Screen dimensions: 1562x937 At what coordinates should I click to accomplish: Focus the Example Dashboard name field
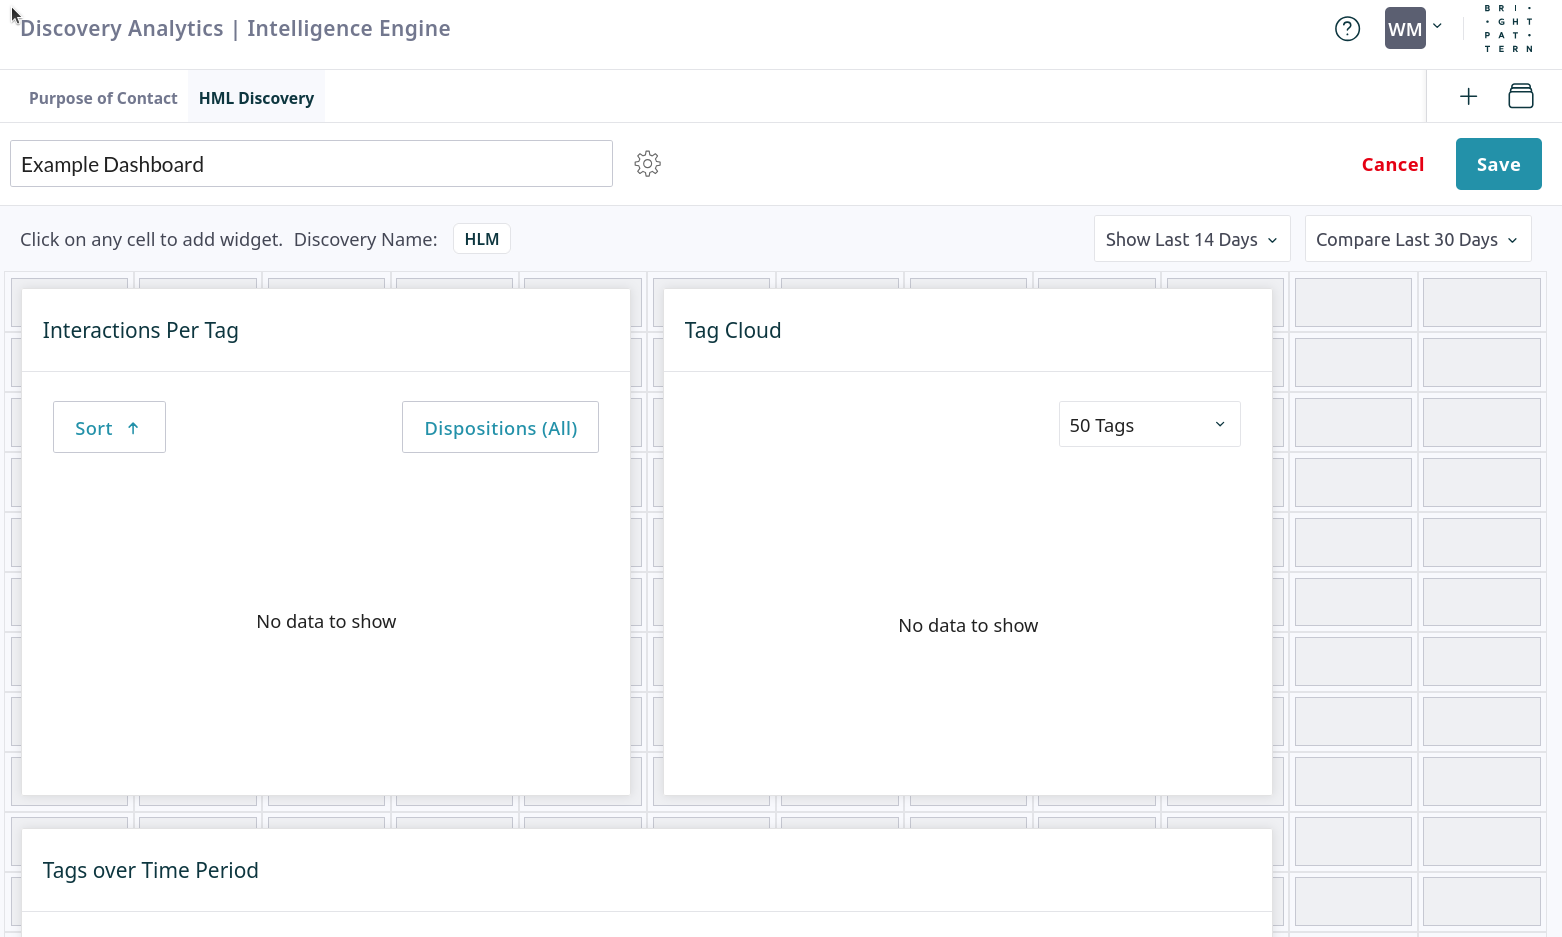(x=311, y=164)
